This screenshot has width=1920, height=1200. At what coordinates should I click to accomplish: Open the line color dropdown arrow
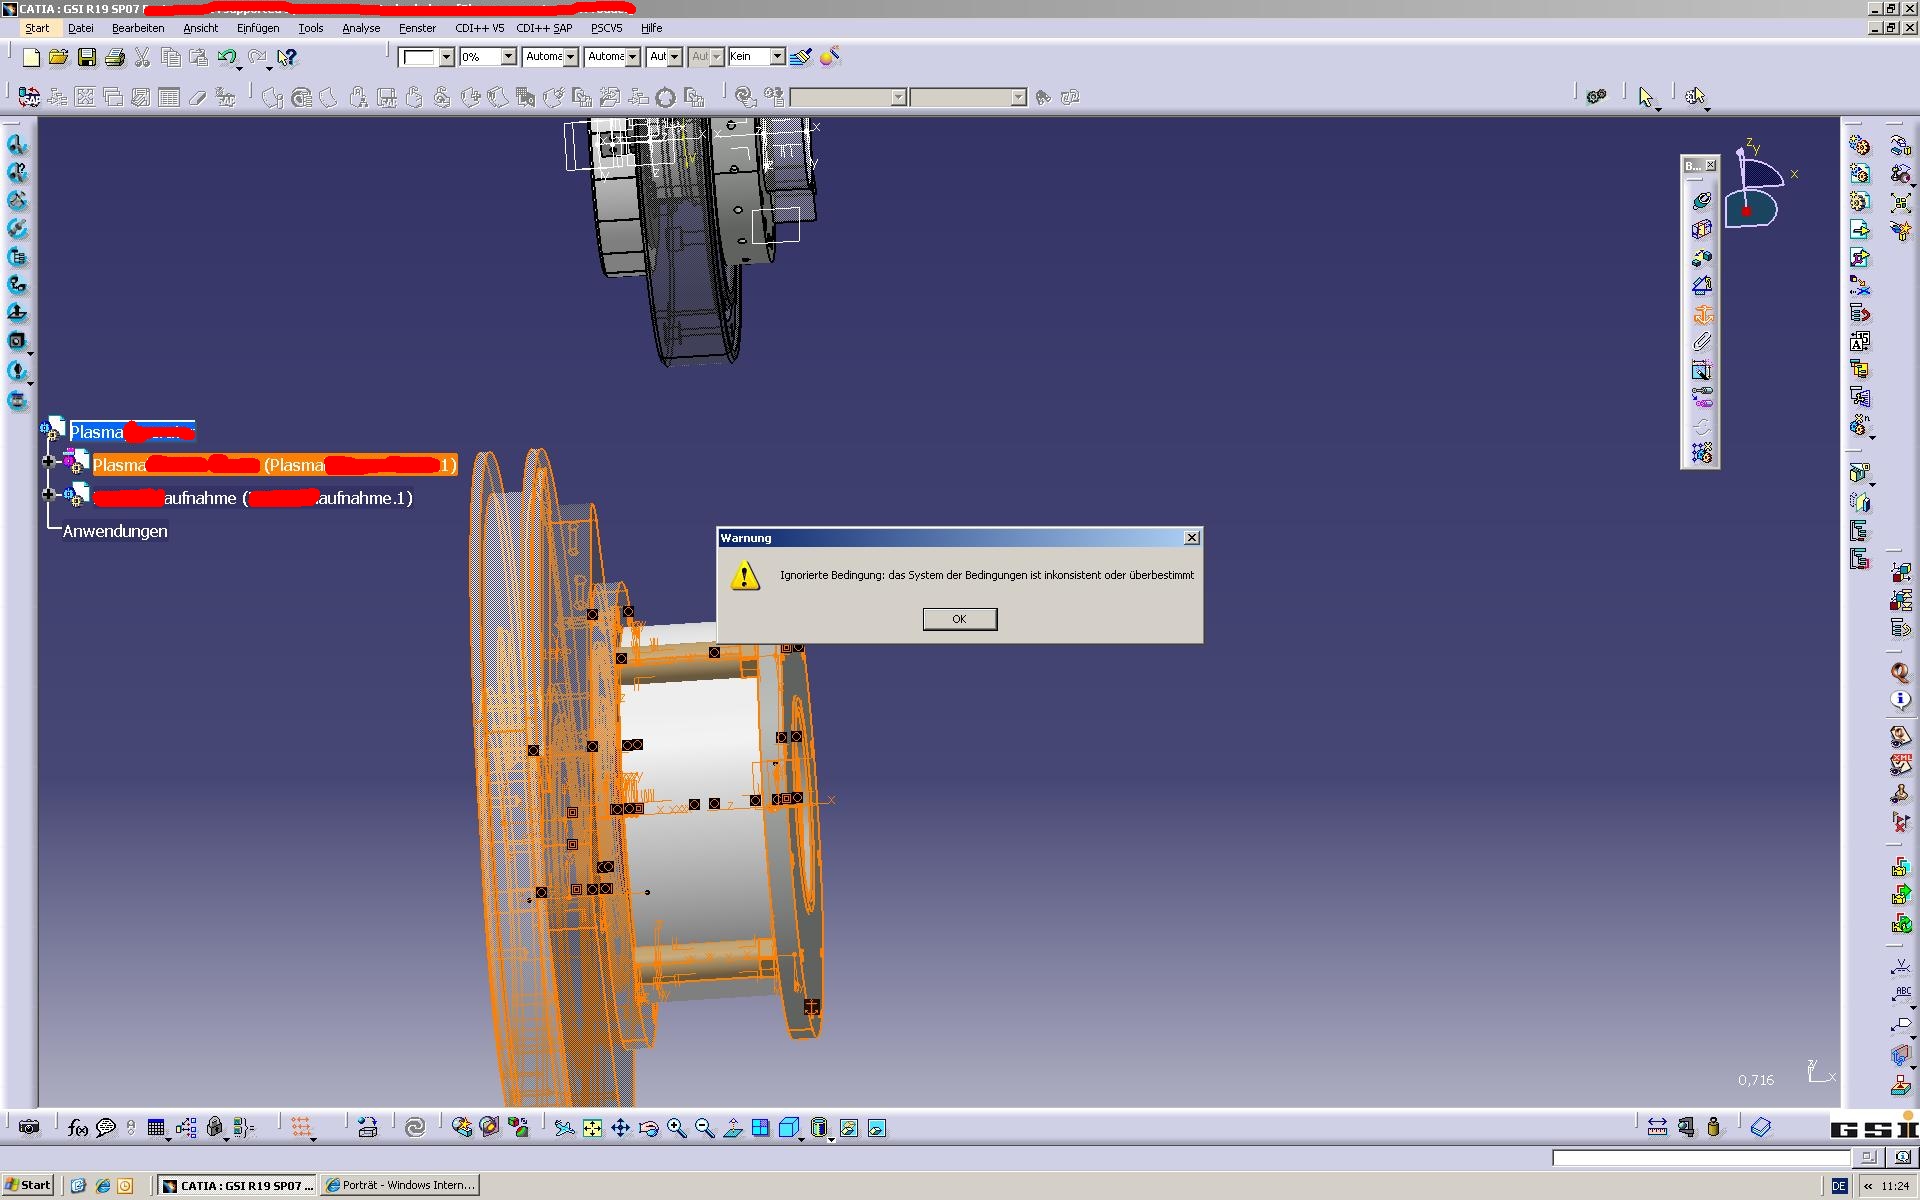(446, 57)
